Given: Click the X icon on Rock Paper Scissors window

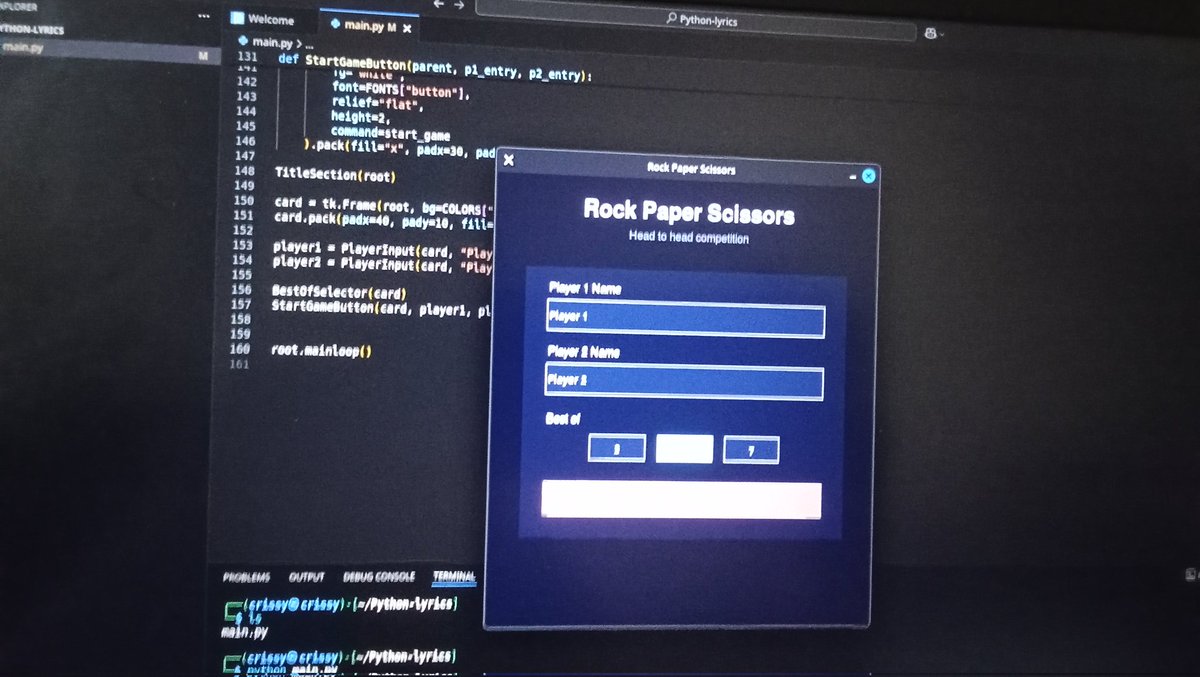Looking at the screenshot, I should [x=508, y=160].
